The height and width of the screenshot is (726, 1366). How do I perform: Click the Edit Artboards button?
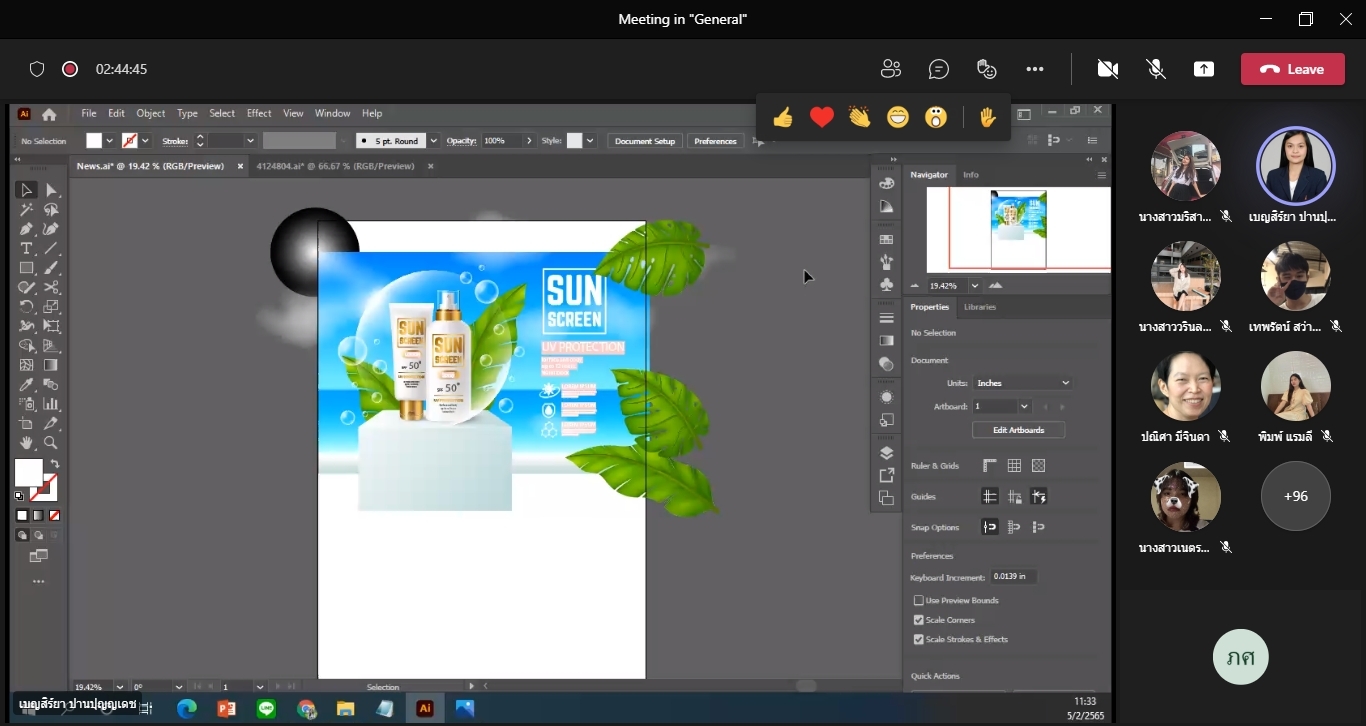click(x=1018, y=430)
